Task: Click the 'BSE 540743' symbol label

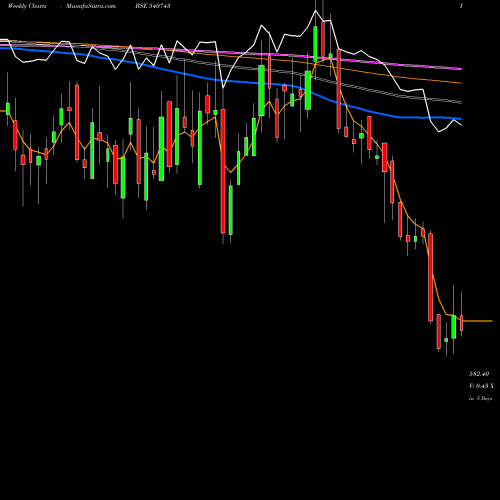Action: pos(154,6)
